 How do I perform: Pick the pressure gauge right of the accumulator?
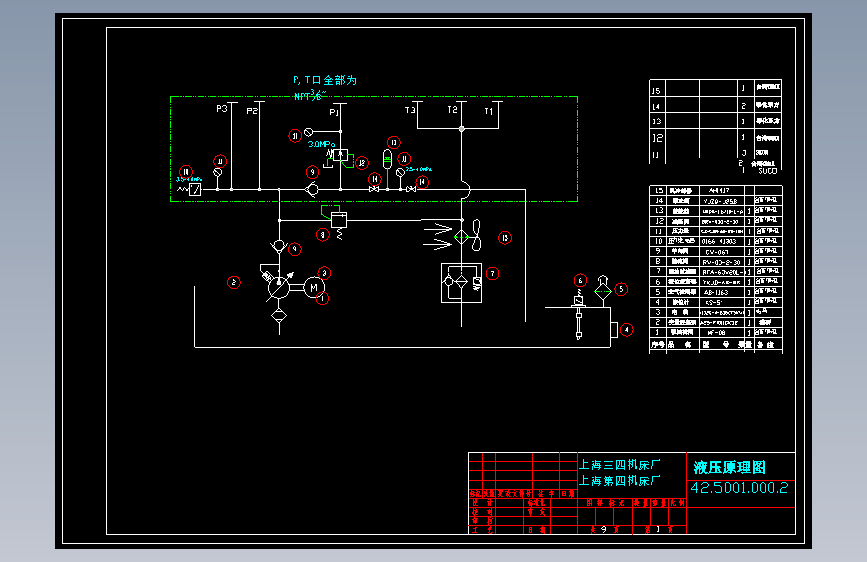point(400,173)
